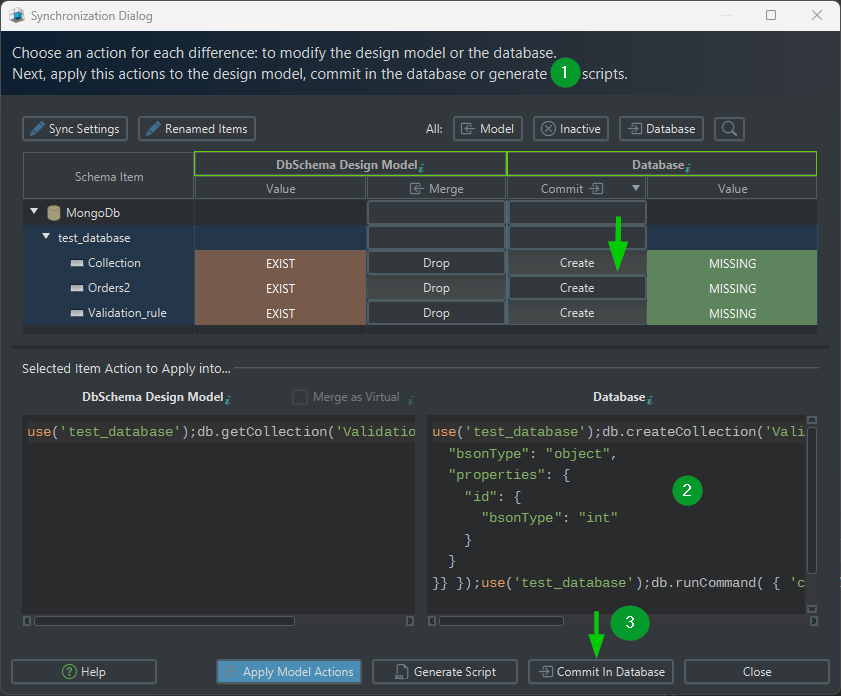Viewport: 841px width, 696px height.
Task: Click inside the Database script text area
Action: tap(617, 515)
